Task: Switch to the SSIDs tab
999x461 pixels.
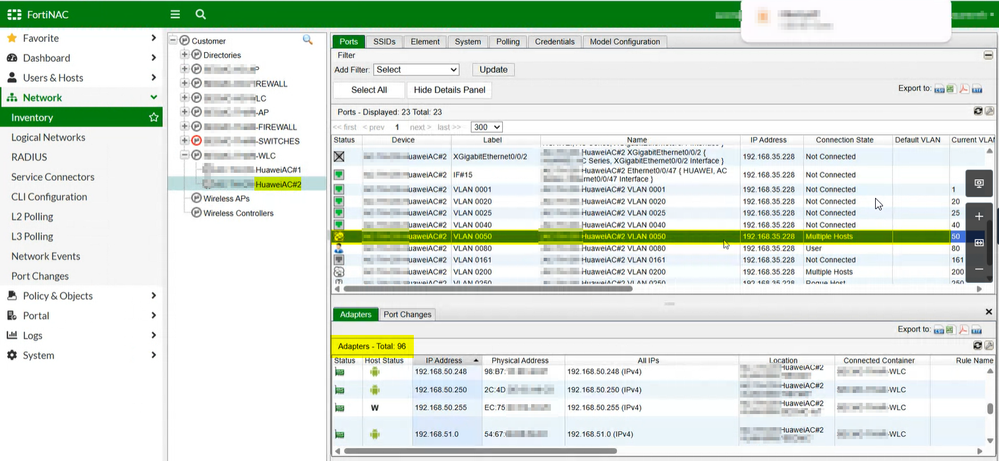Action: 384,42
